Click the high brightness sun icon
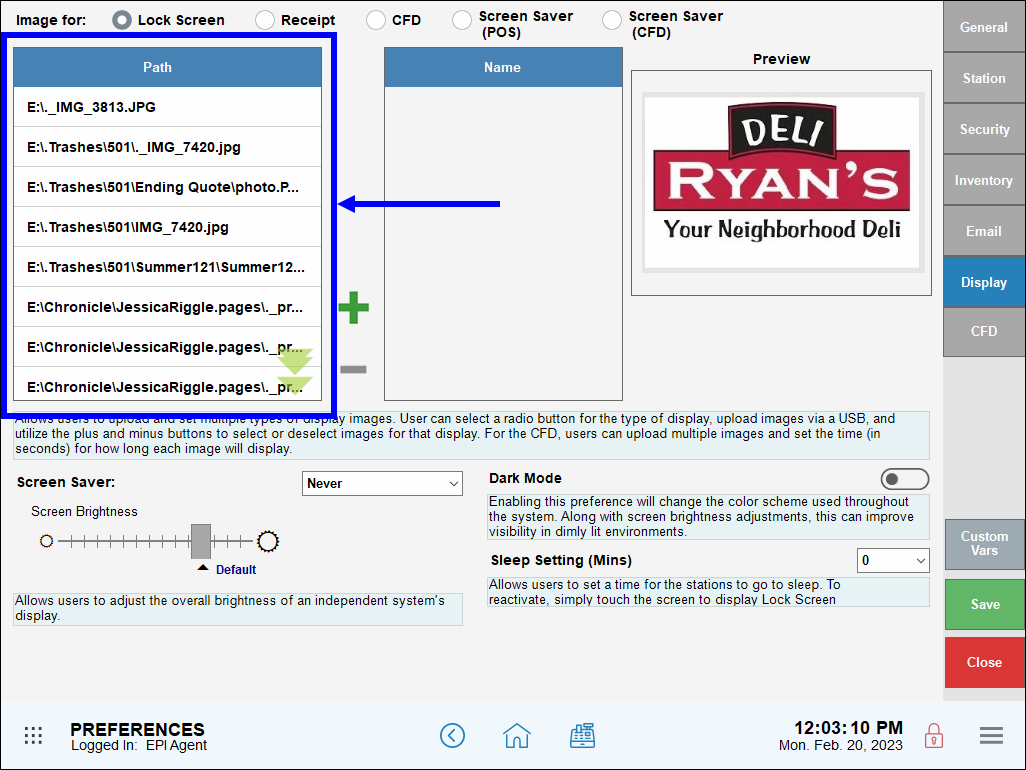The image size is (1026, 770). click(268, 541)
